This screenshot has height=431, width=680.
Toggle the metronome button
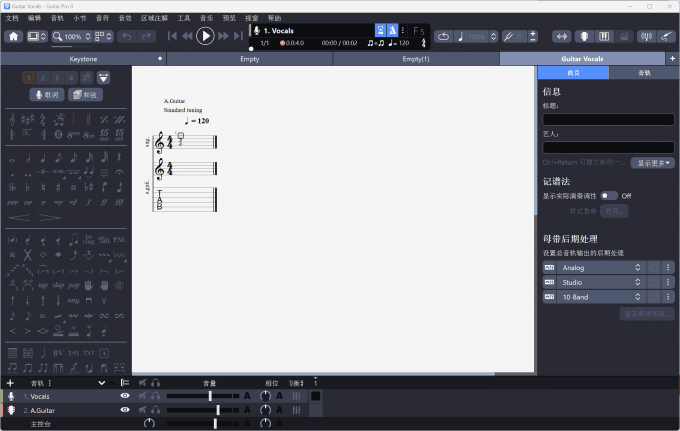pyautogui.click(x=392, y=30)
